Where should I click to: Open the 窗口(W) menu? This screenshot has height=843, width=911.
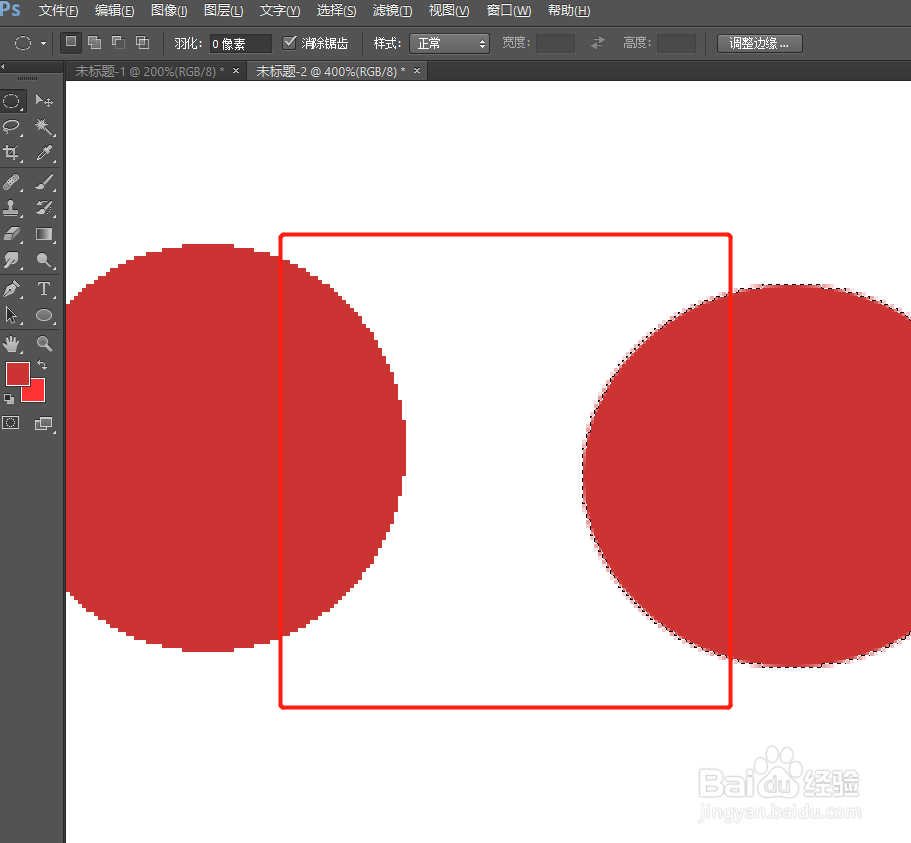(x=508, y=10)
